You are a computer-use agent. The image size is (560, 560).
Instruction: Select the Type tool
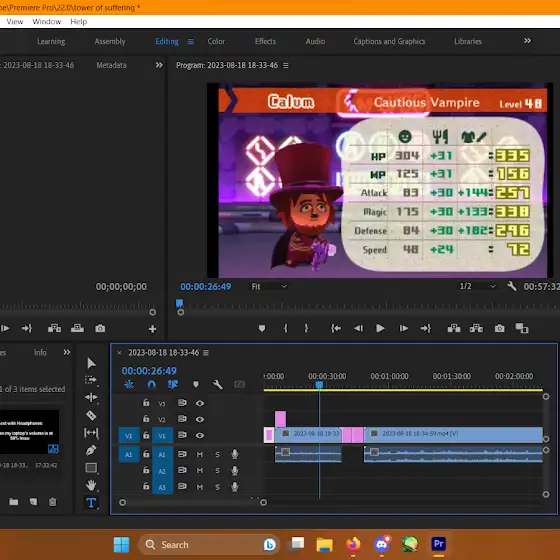(91, 503)
